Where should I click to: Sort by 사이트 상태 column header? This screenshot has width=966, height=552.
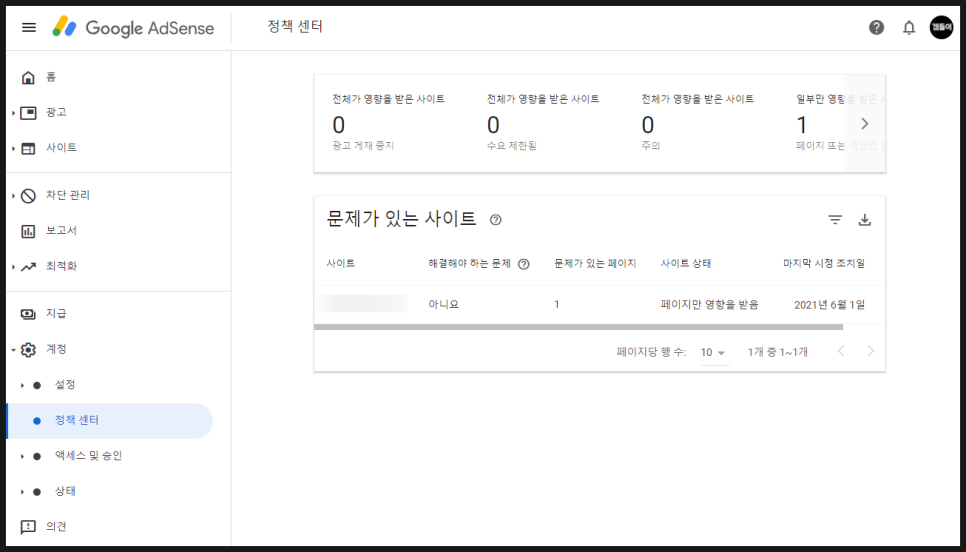tap(686, 264)
